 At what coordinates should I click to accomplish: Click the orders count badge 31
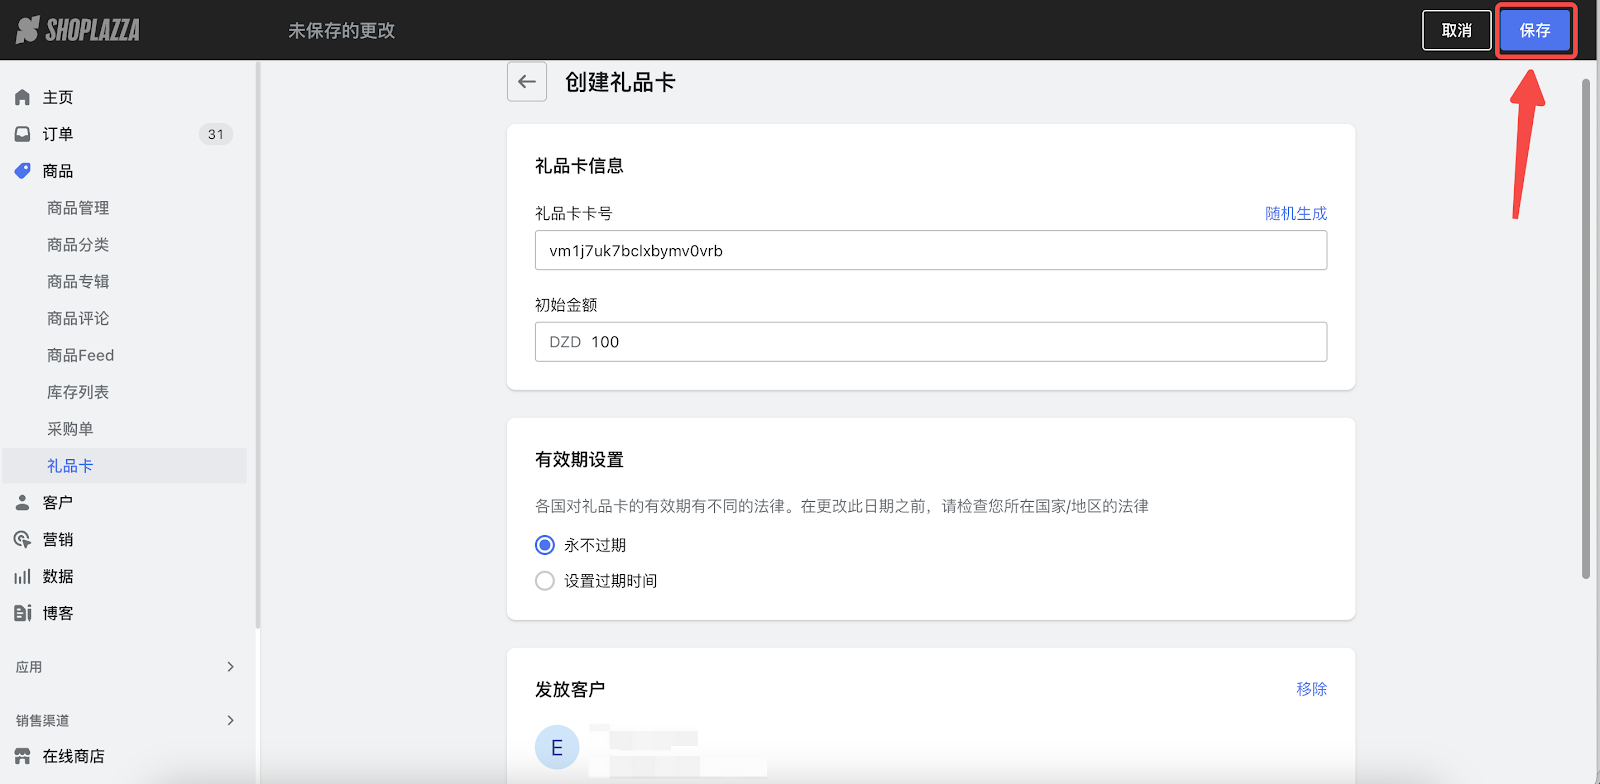pos(216,134)
